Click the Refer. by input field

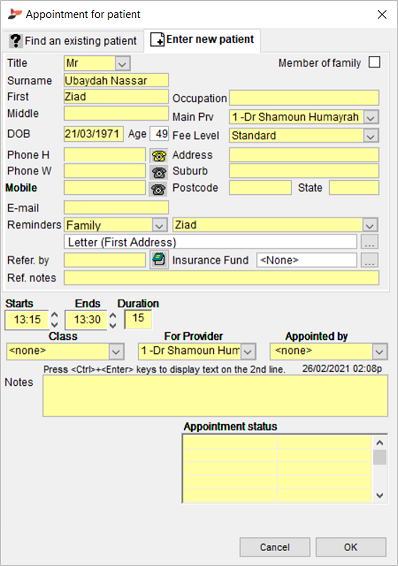[105, 260]
